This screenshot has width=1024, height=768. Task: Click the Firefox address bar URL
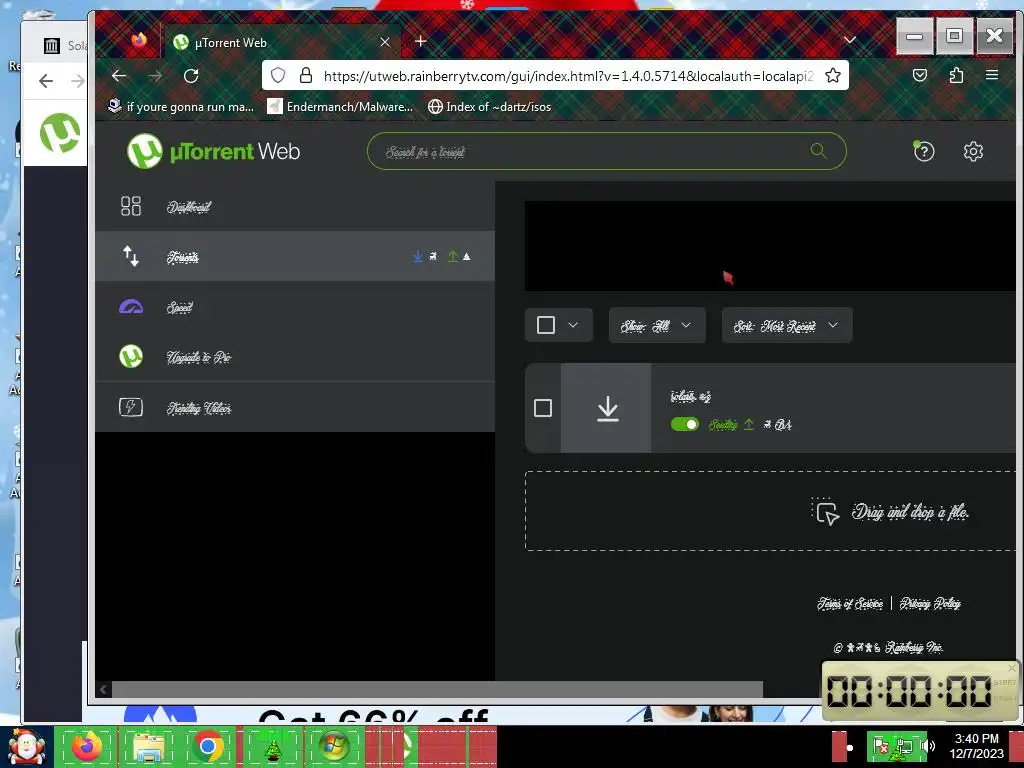pos(568,76)
